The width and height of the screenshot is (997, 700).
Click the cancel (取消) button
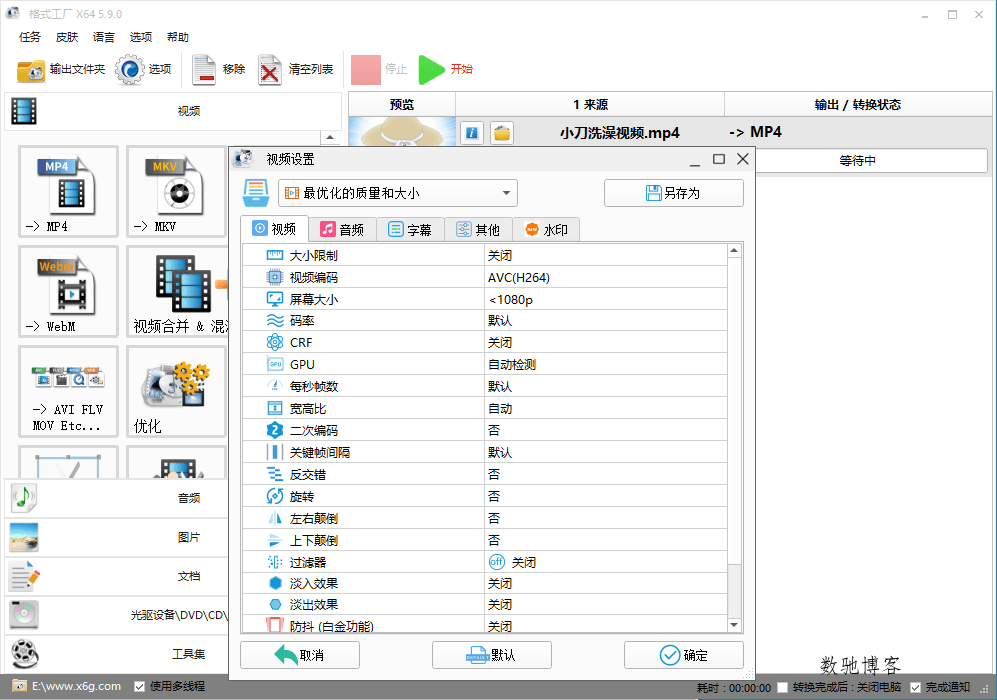tap(299, 655)
